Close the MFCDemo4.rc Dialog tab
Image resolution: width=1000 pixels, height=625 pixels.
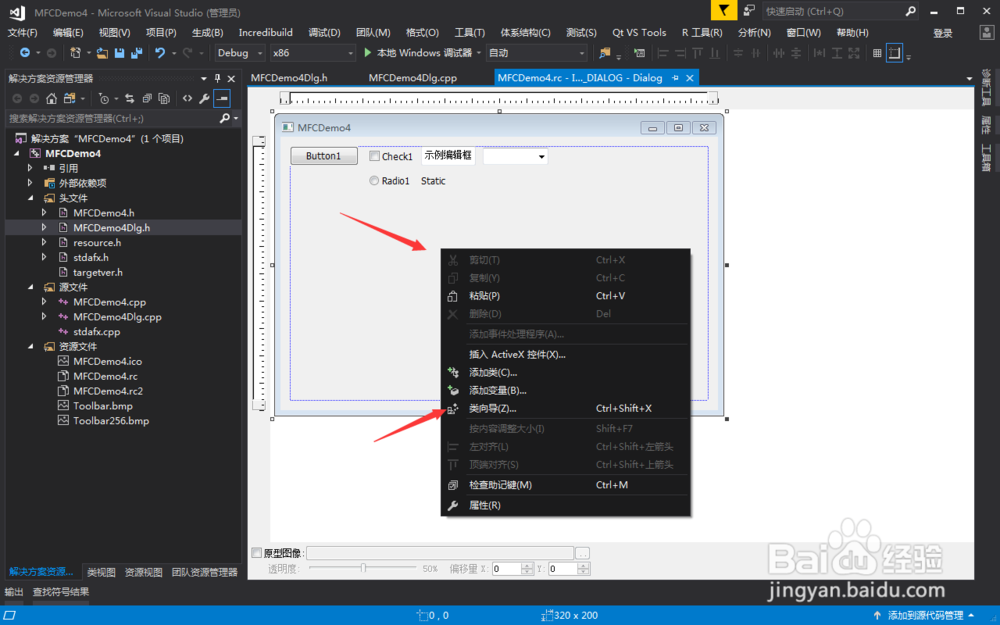click(x=689, y=78)
